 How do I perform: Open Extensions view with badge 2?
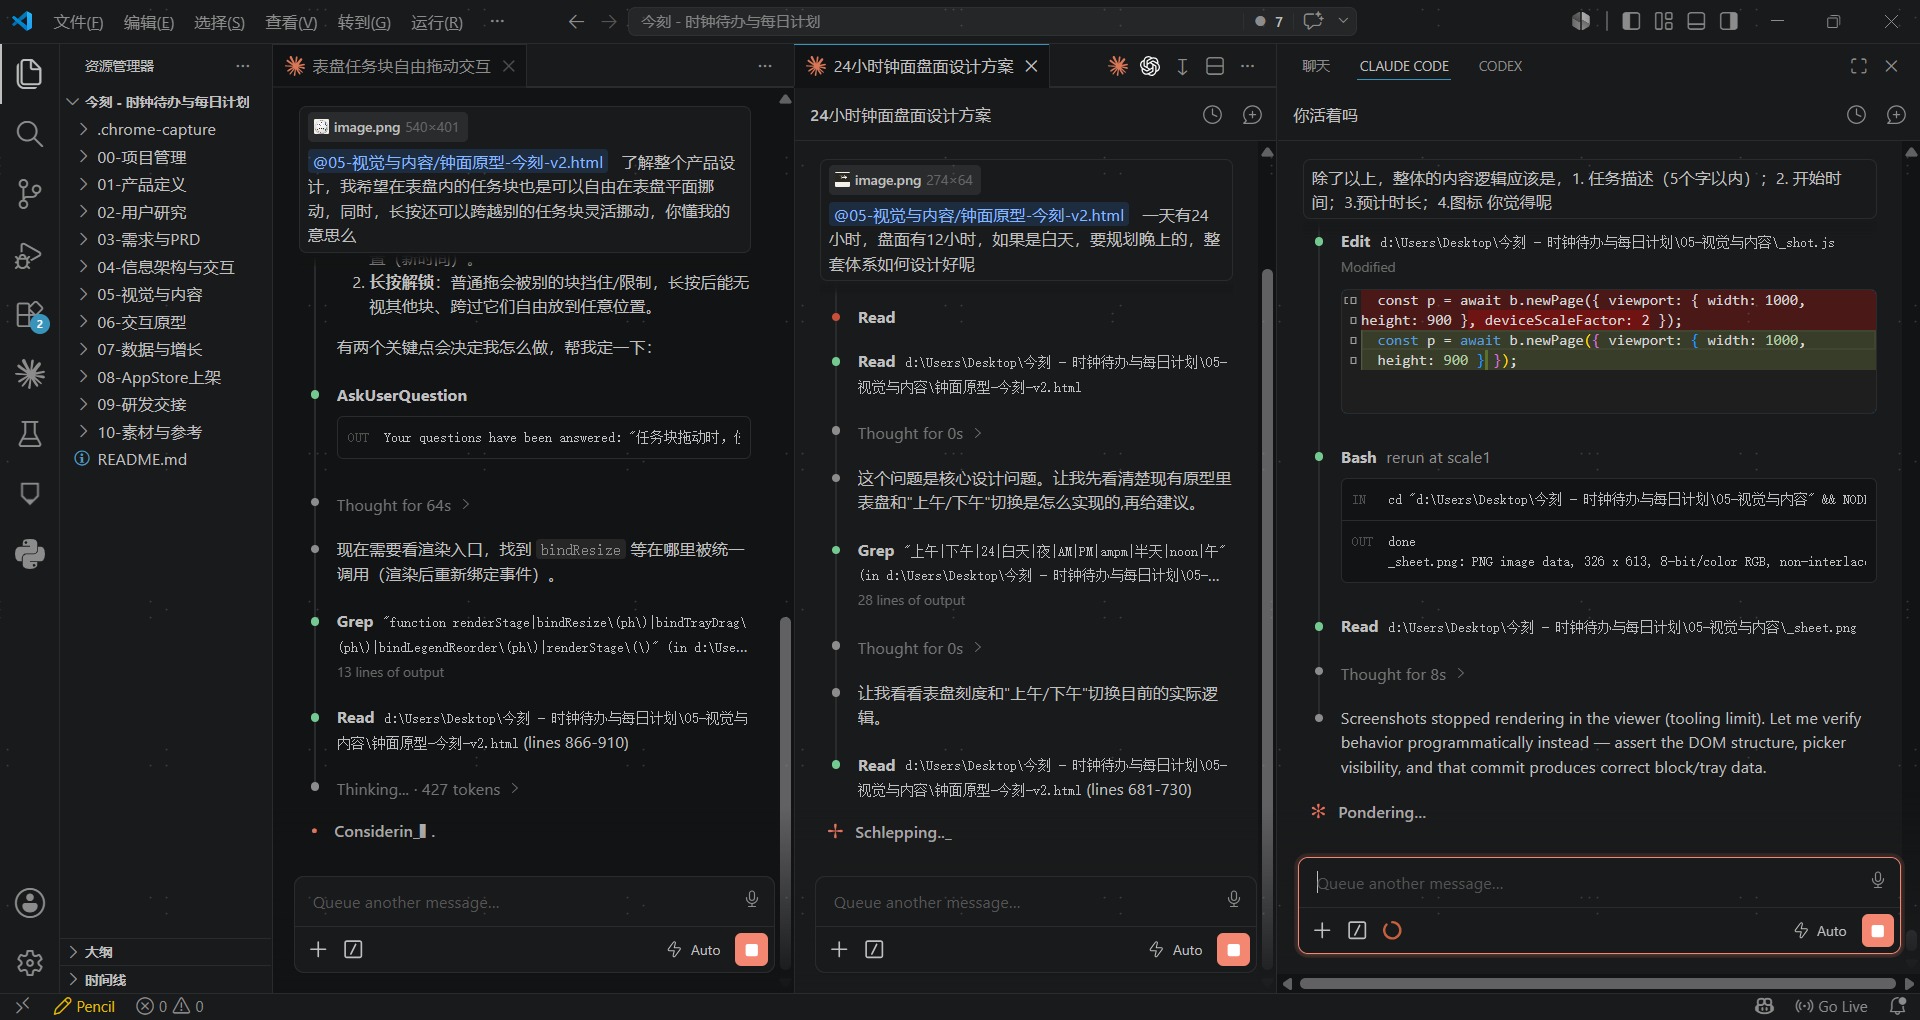click(30, 316)
